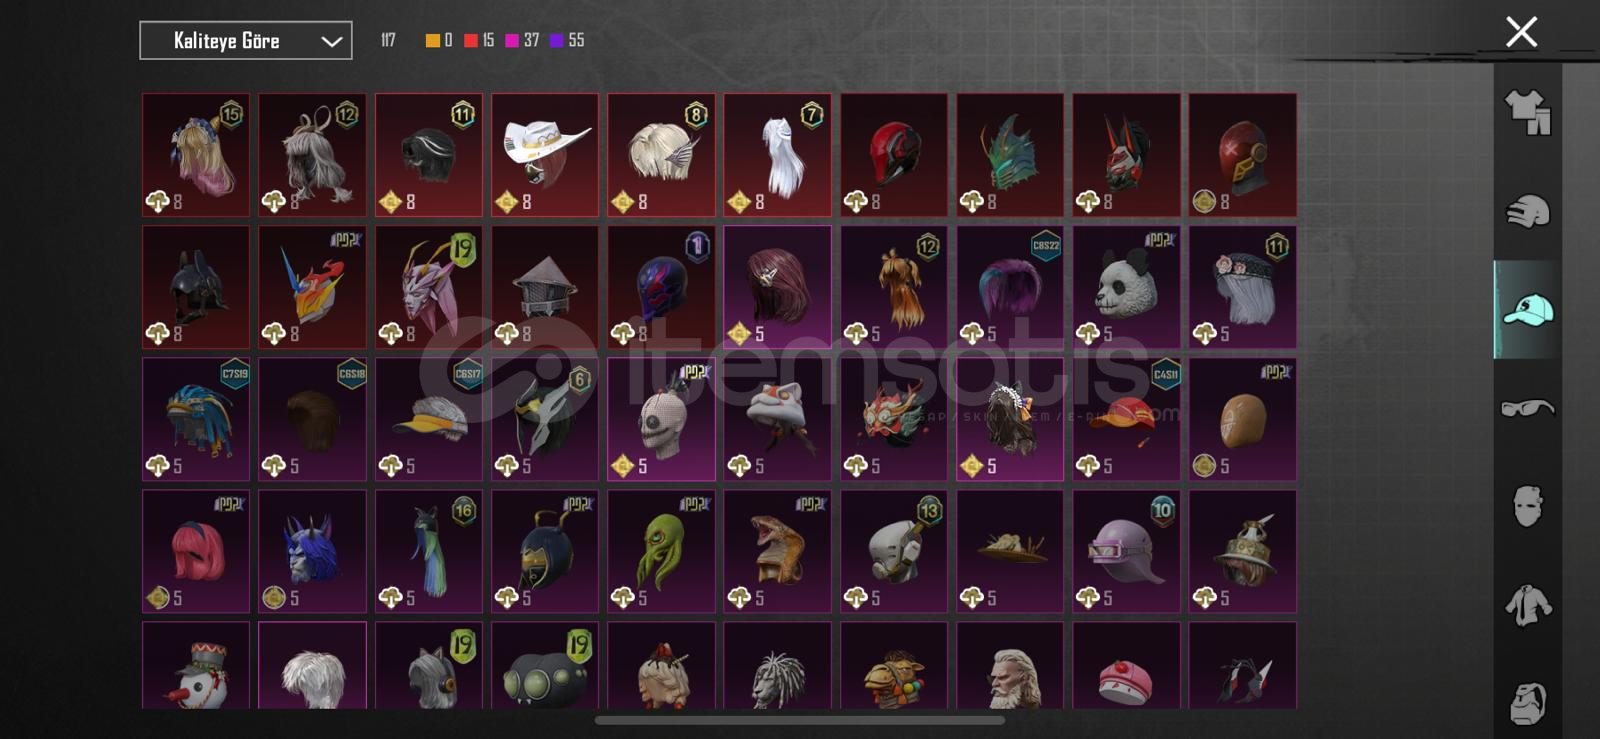Select the panda head mask item
Image resolution: width=1600 pixels, height=739 pixels.
[x=1126, y=287]
